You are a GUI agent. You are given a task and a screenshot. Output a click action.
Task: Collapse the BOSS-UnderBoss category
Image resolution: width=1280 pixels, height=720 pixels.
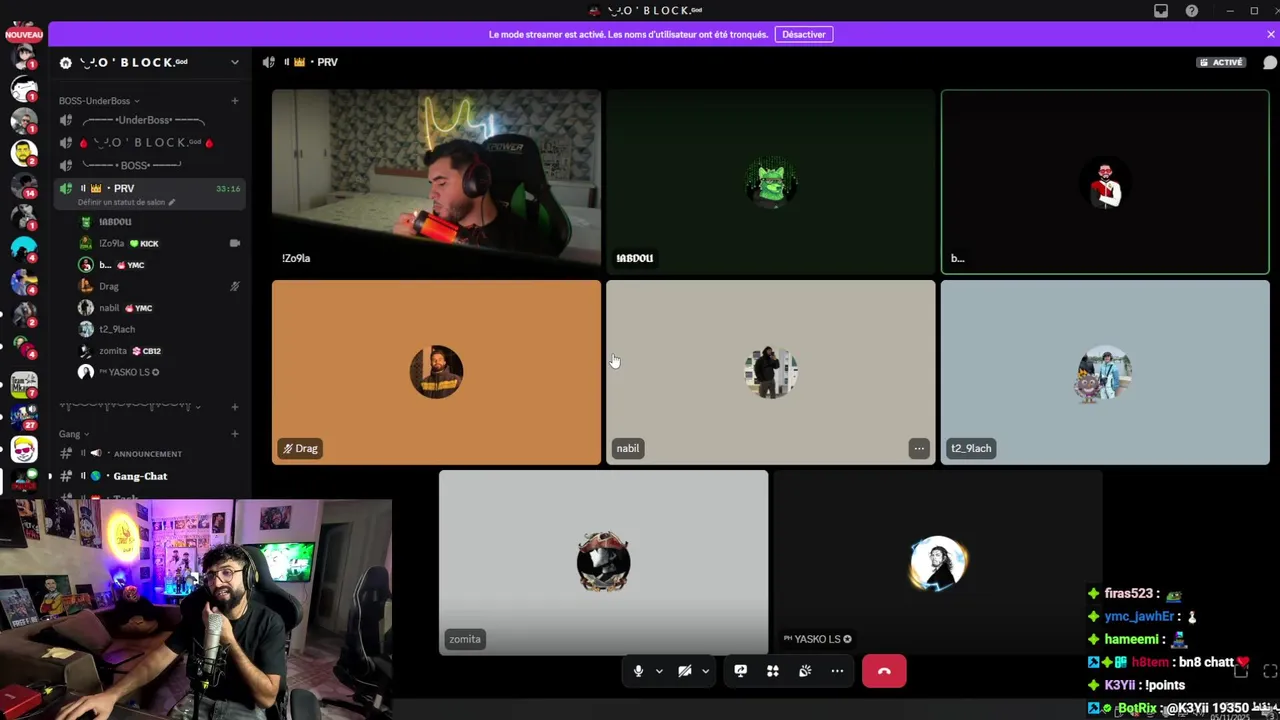click(99, 101)
